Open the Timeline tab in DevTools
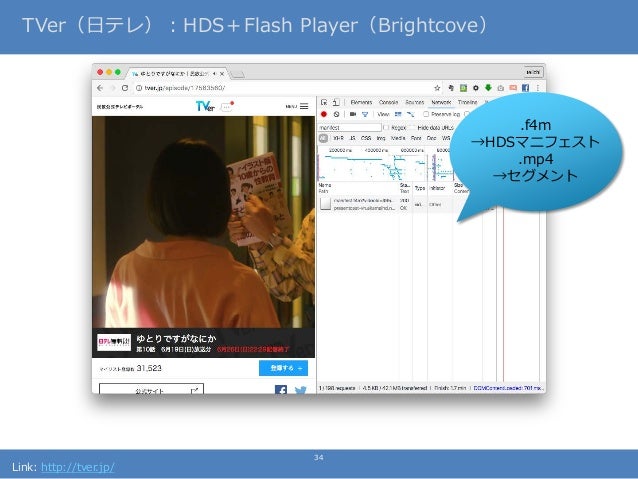Image resolution: width=638 pixels, height=479 pixels. (x=468, y=102)
